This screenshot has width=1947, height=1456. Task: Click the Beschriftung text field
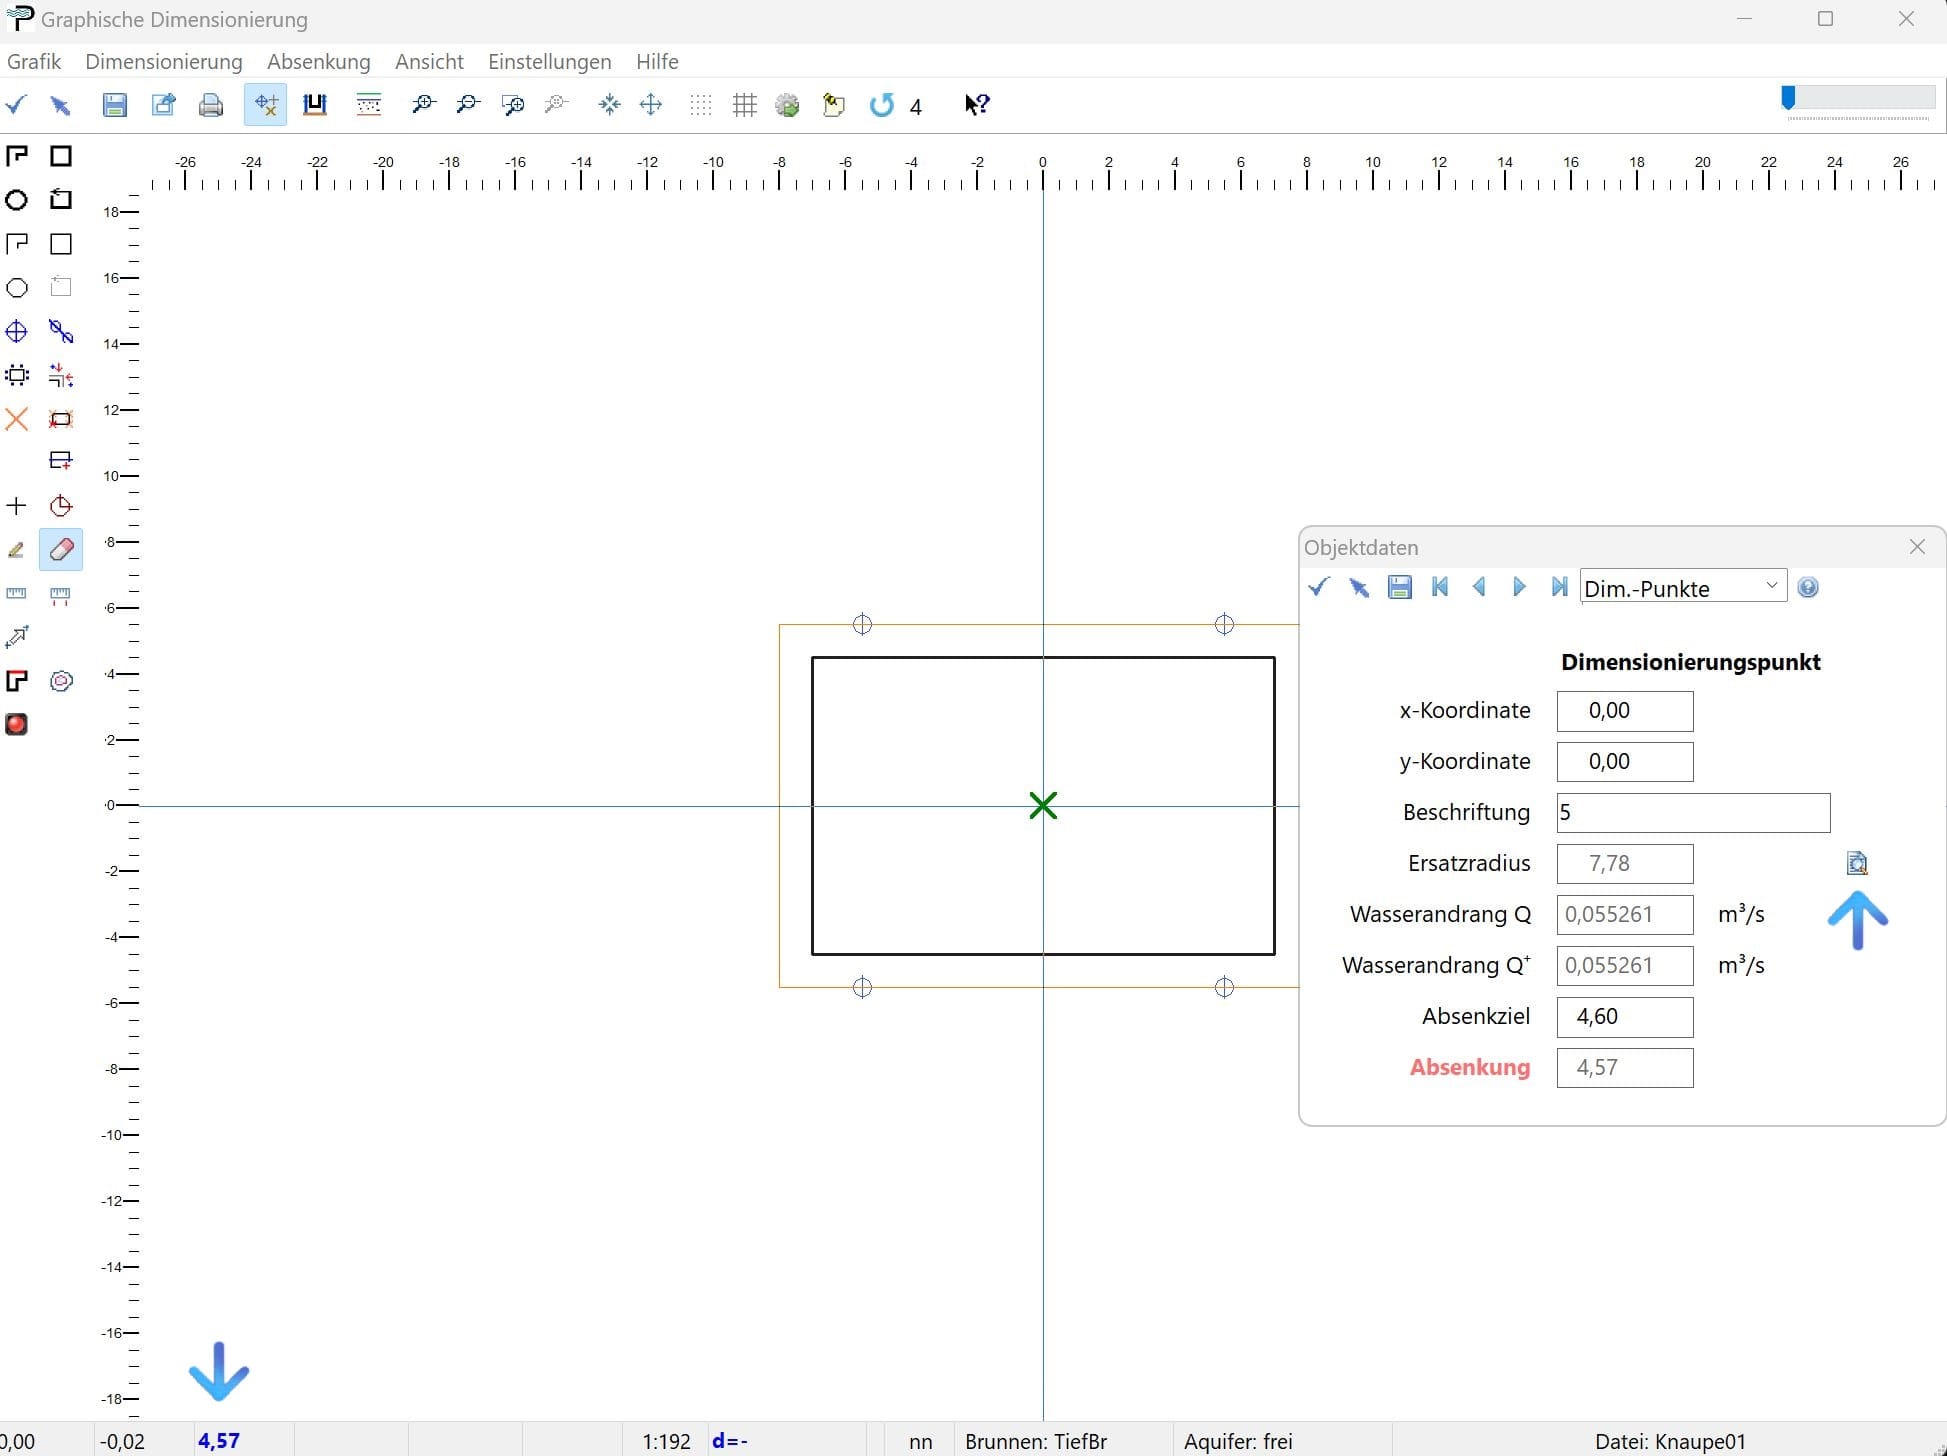pyautogui.click(x=1692, y=813)
